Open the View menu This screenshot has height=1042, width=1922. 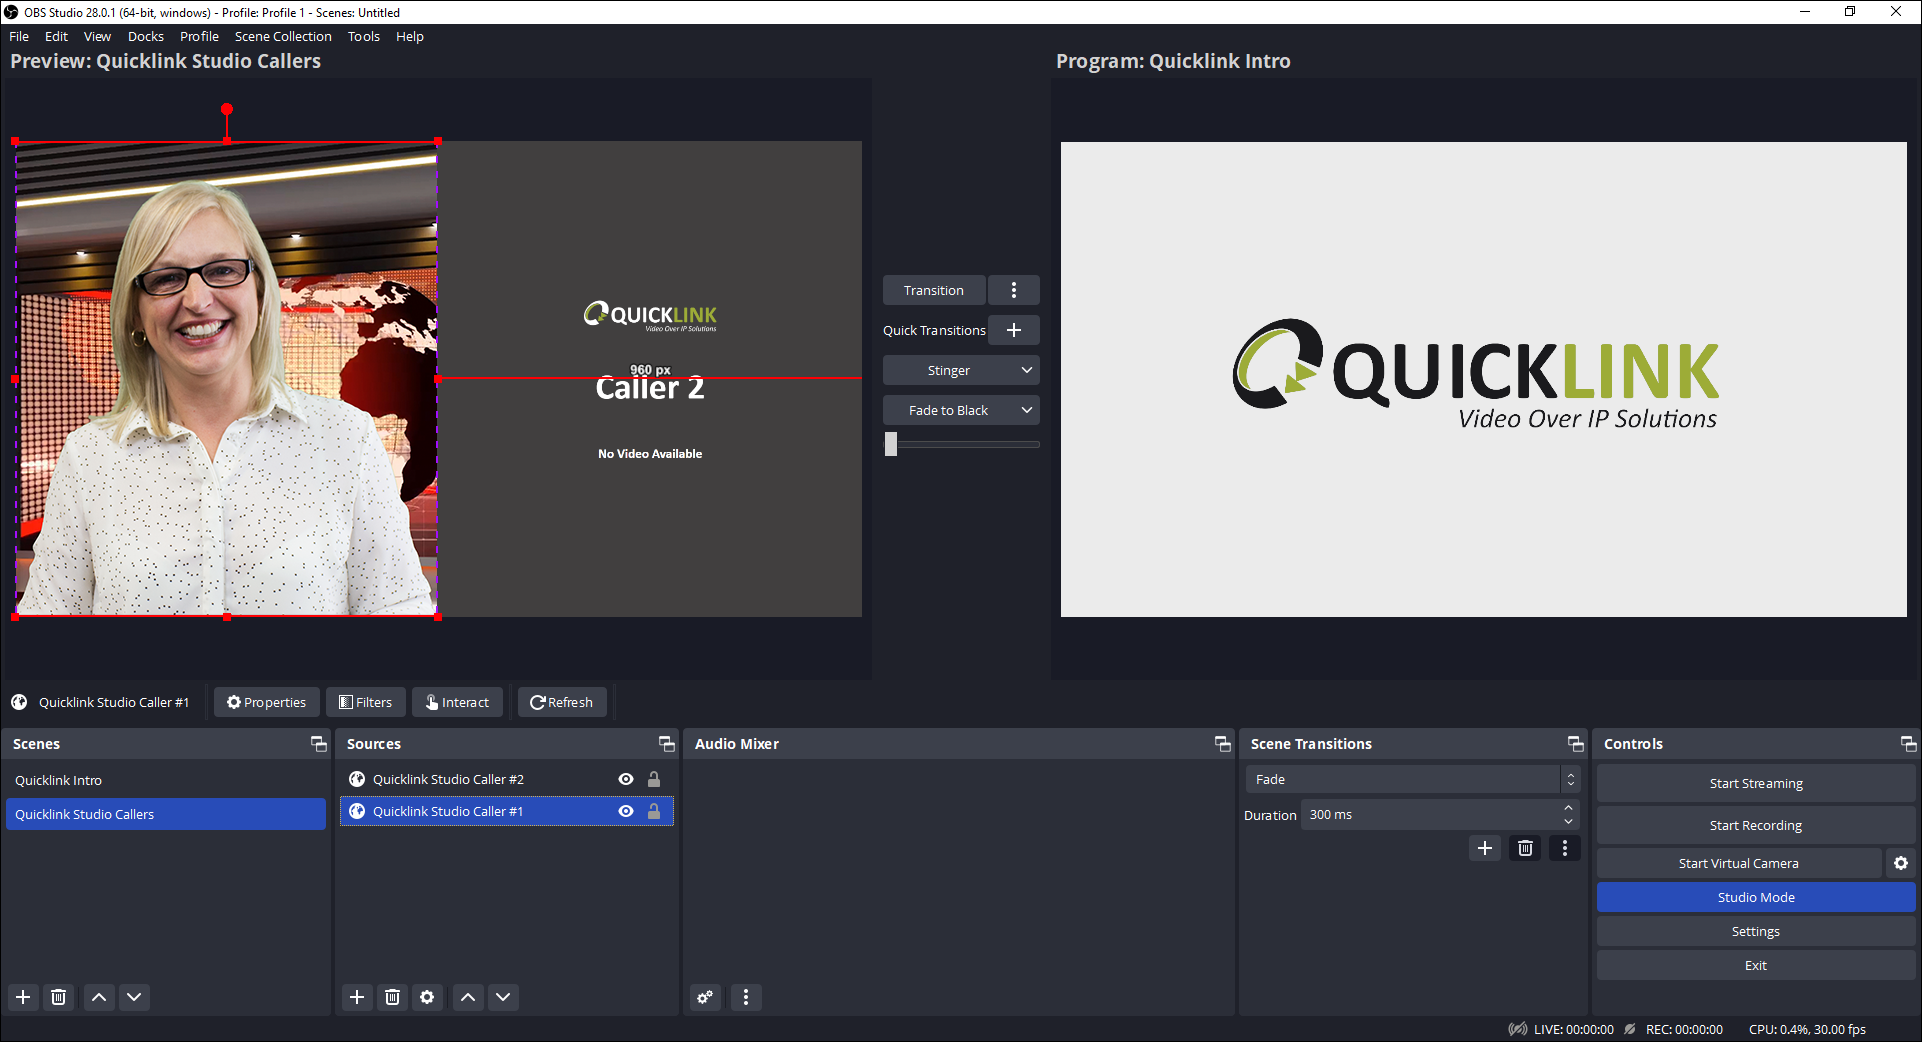[x=97, y=36]
